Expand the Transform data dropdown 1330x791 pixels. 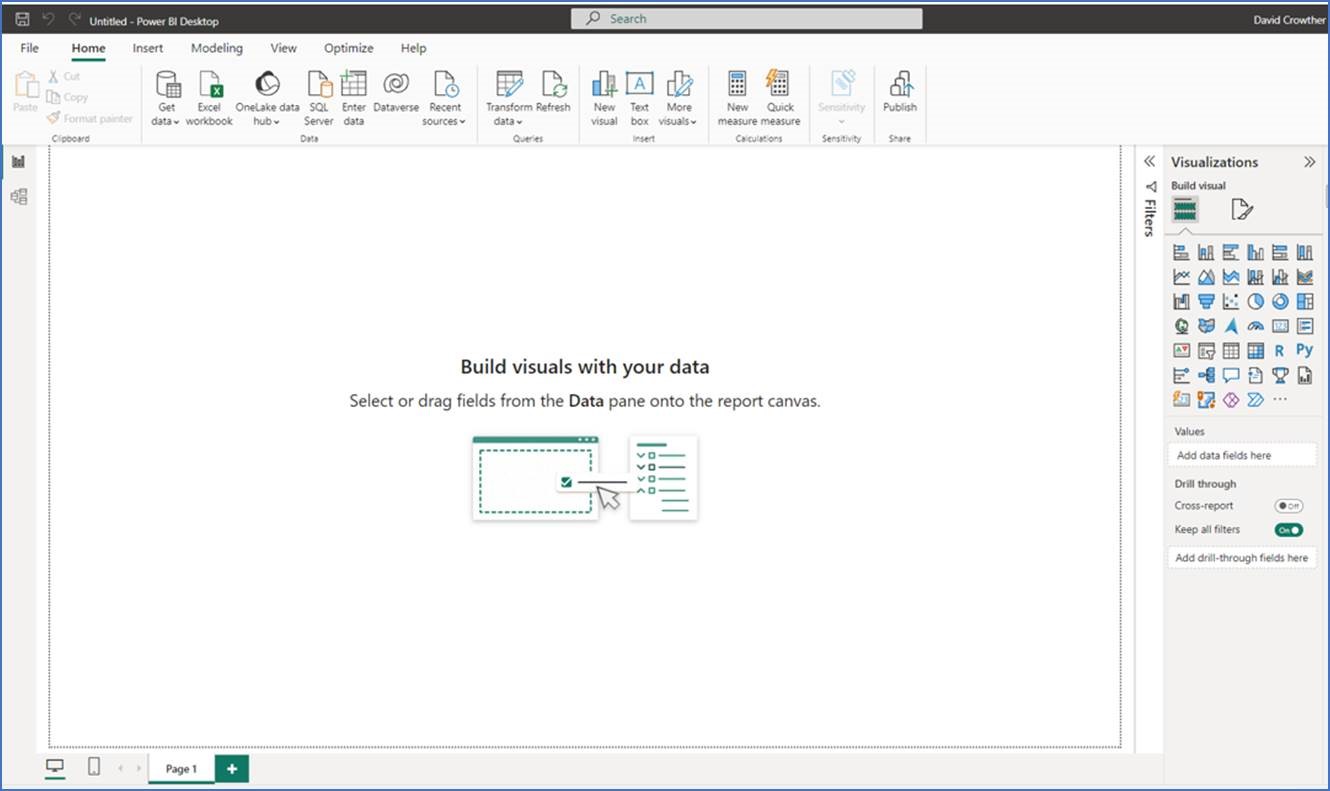coord(509,98)
